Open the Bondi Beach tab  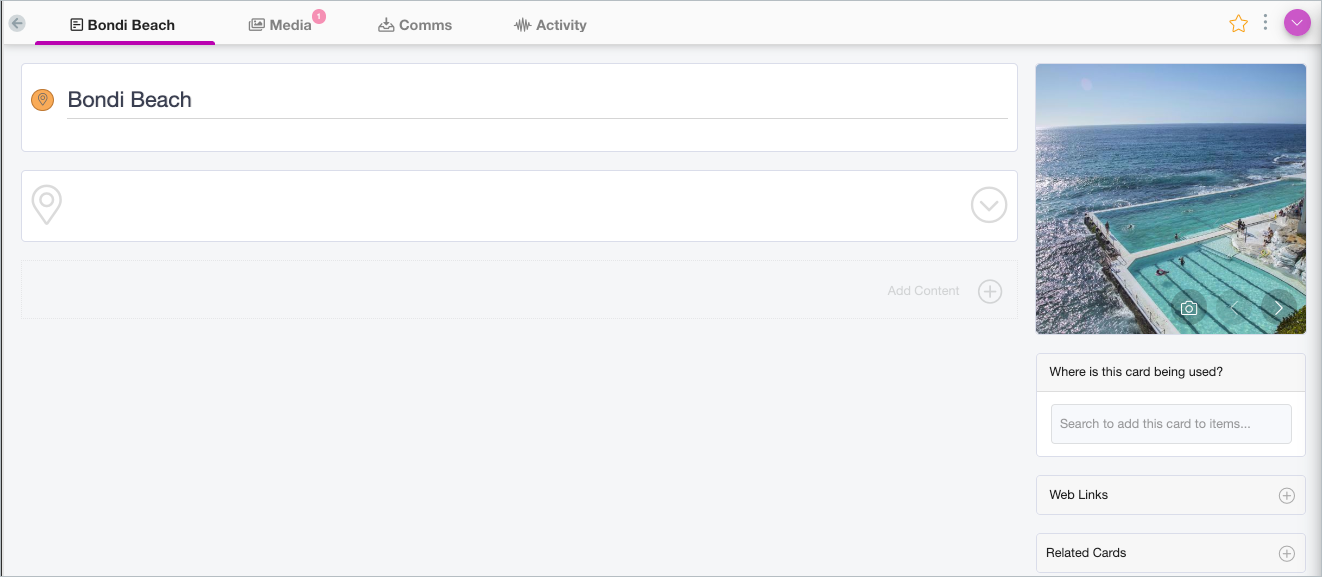tap(123, 25)
